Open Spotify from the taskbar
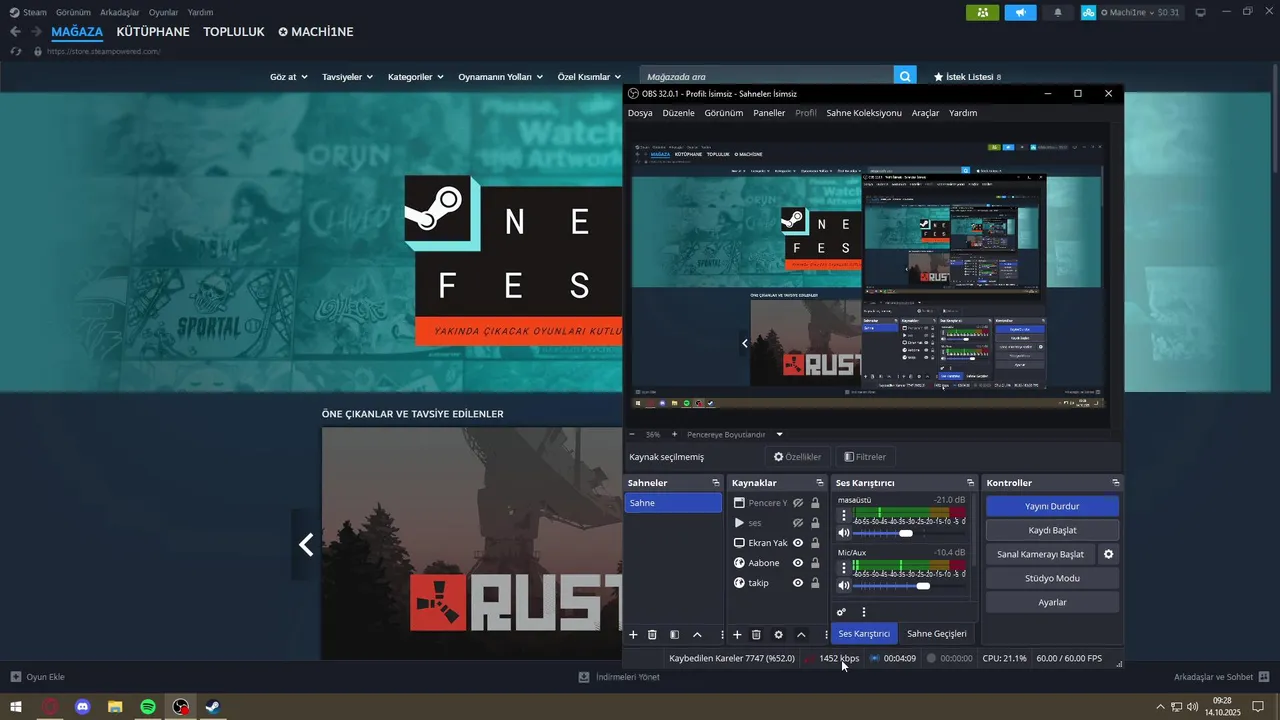Screen dimensions: 1280x720 (148, 707)
